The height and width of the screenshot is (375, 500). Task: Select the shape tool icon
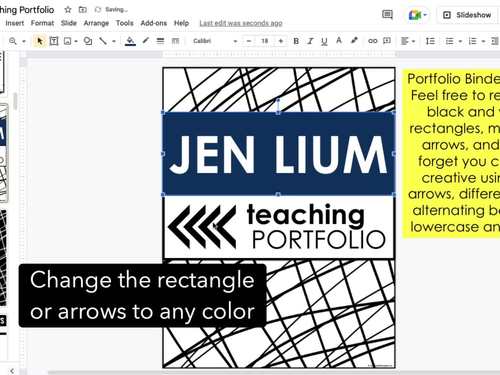(88, 41)
